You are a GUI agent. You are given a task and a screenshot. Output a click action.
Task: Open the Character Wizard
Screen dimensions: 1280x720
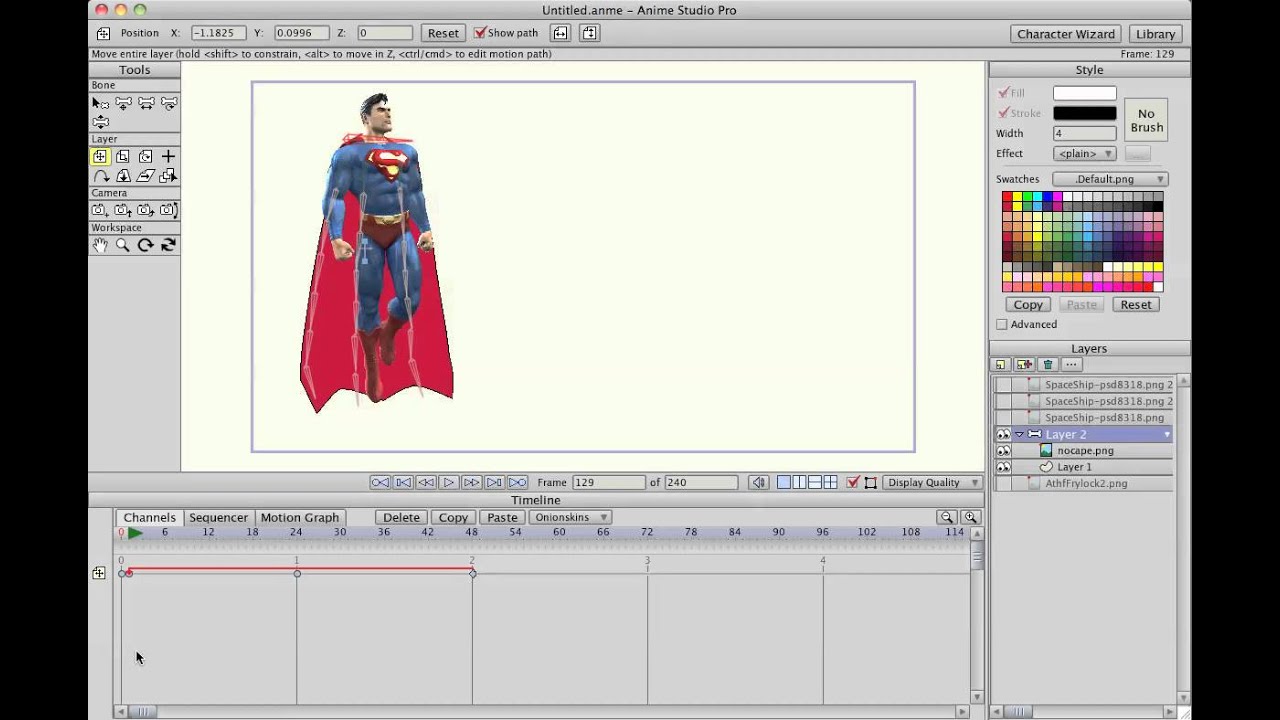click(1065, 34)
